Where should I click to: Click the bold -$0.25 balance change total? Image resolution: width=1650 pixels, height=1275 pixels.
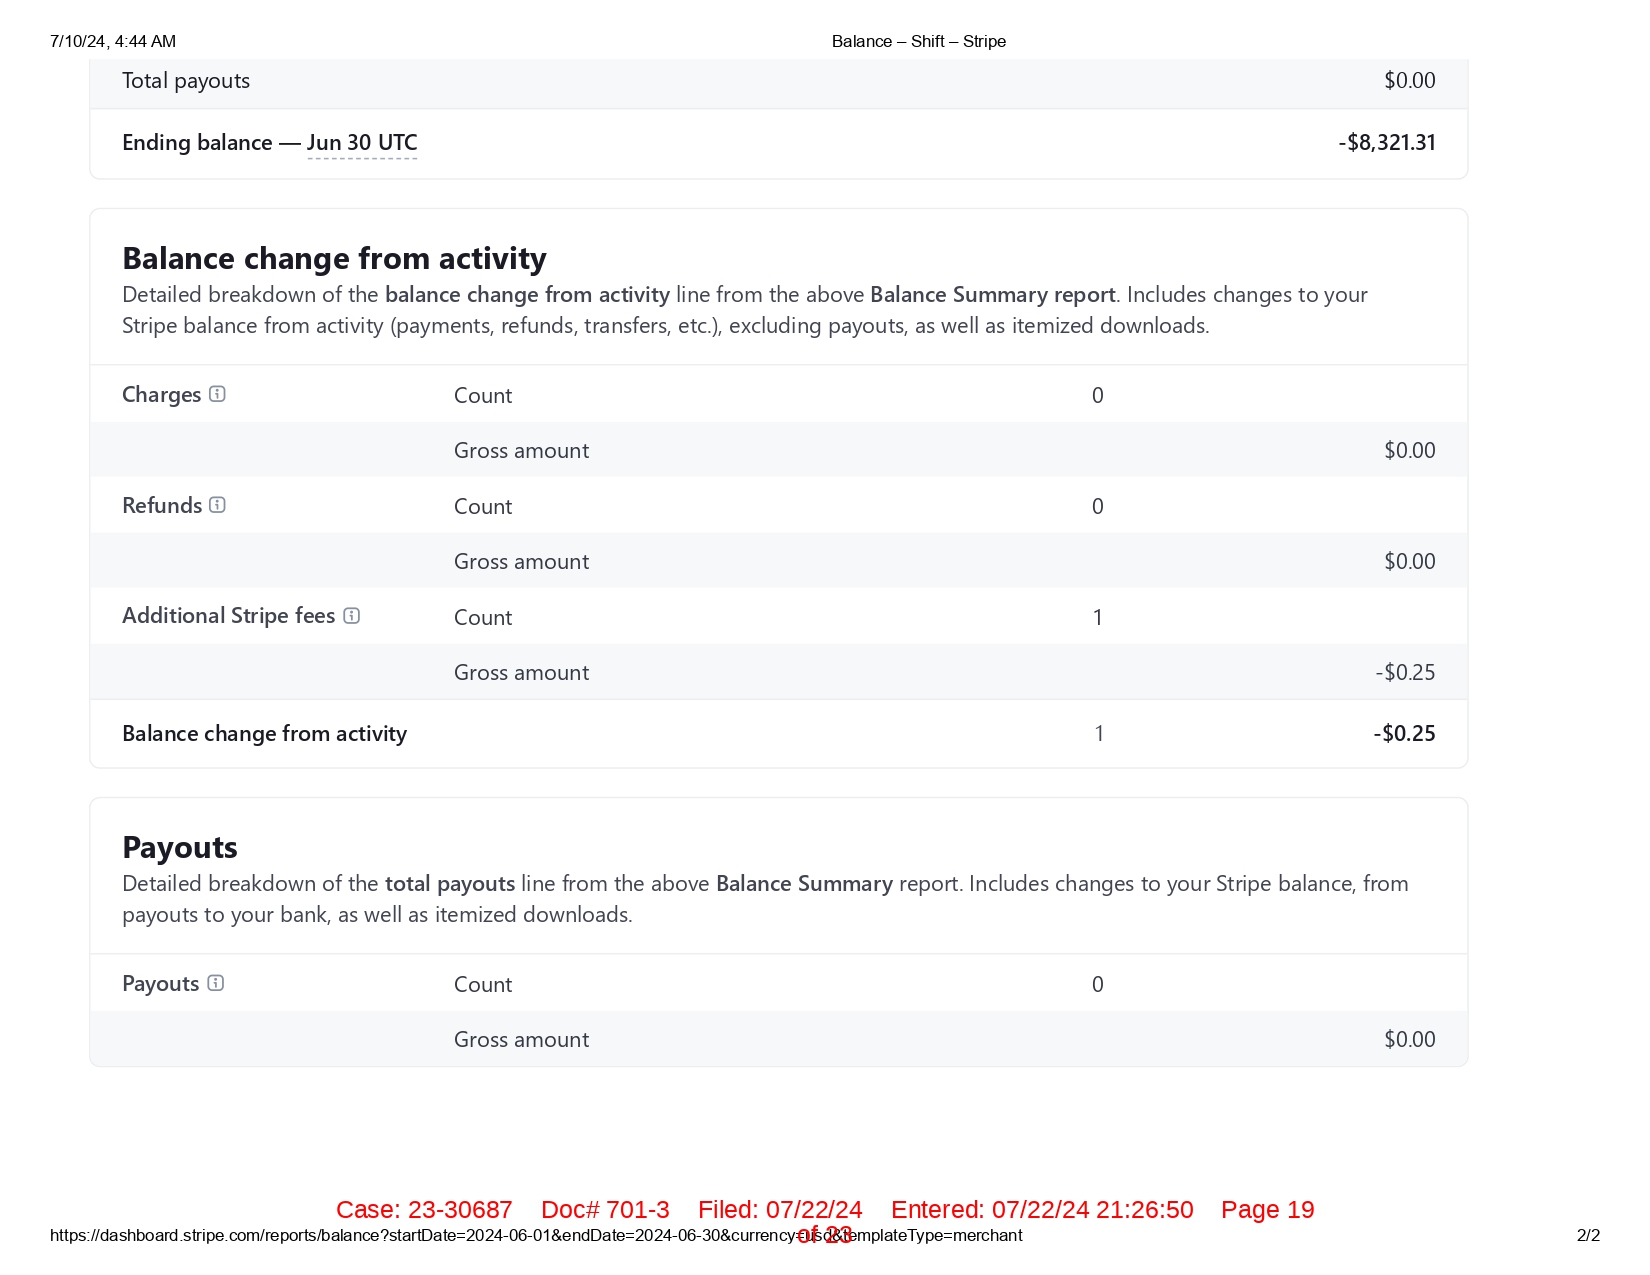1404,734
